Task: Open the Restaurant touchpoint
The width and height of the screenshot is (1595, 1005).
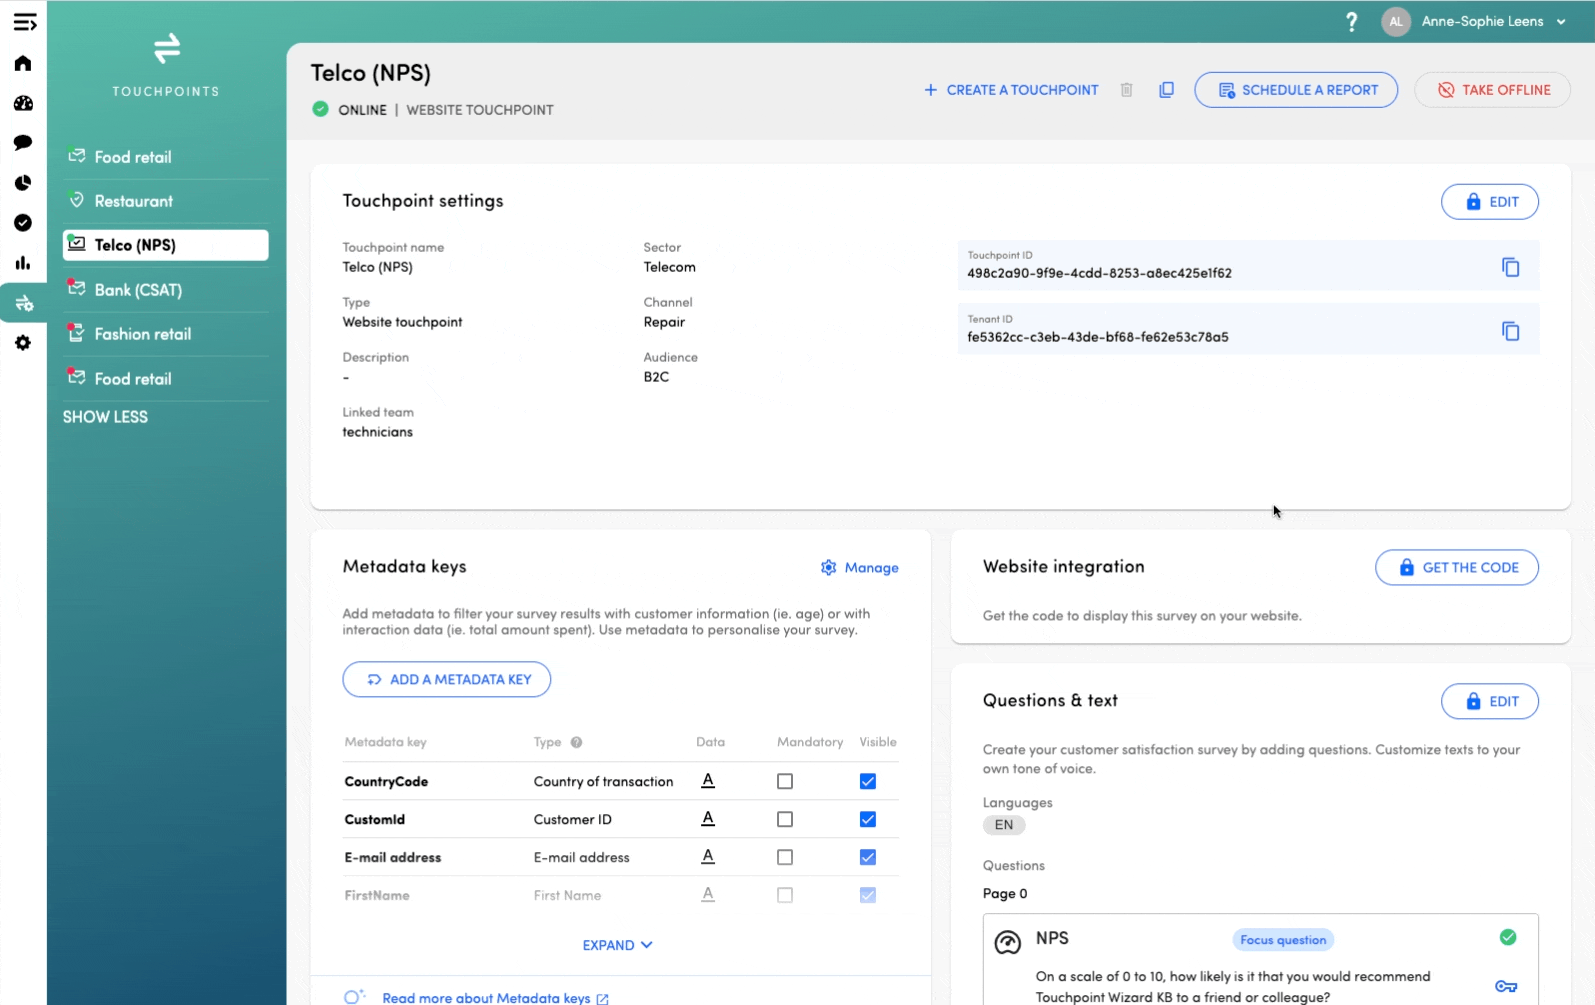Action: [133, 201]
